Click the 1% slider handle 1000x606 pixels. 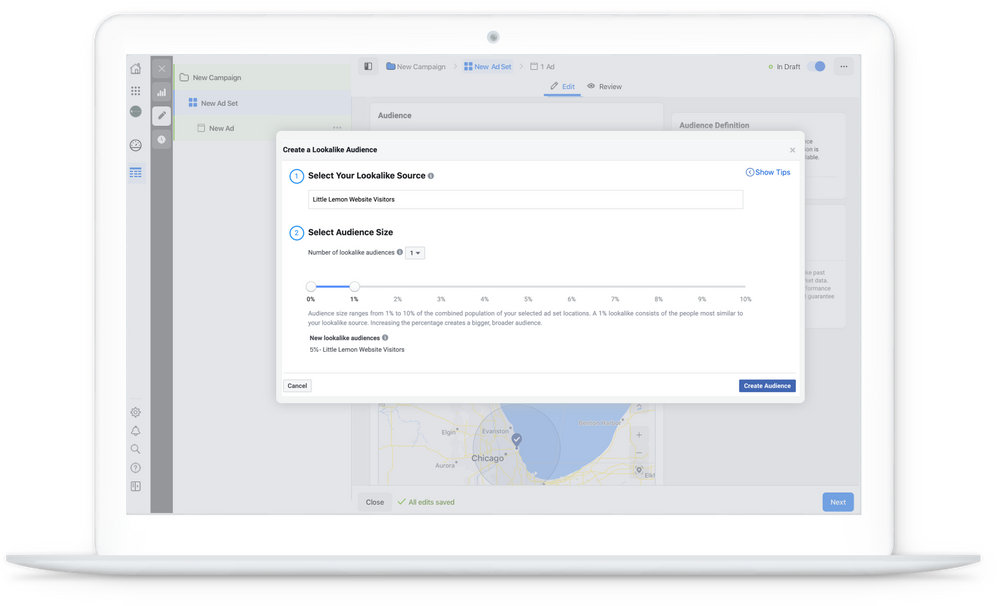click(354, 286)
